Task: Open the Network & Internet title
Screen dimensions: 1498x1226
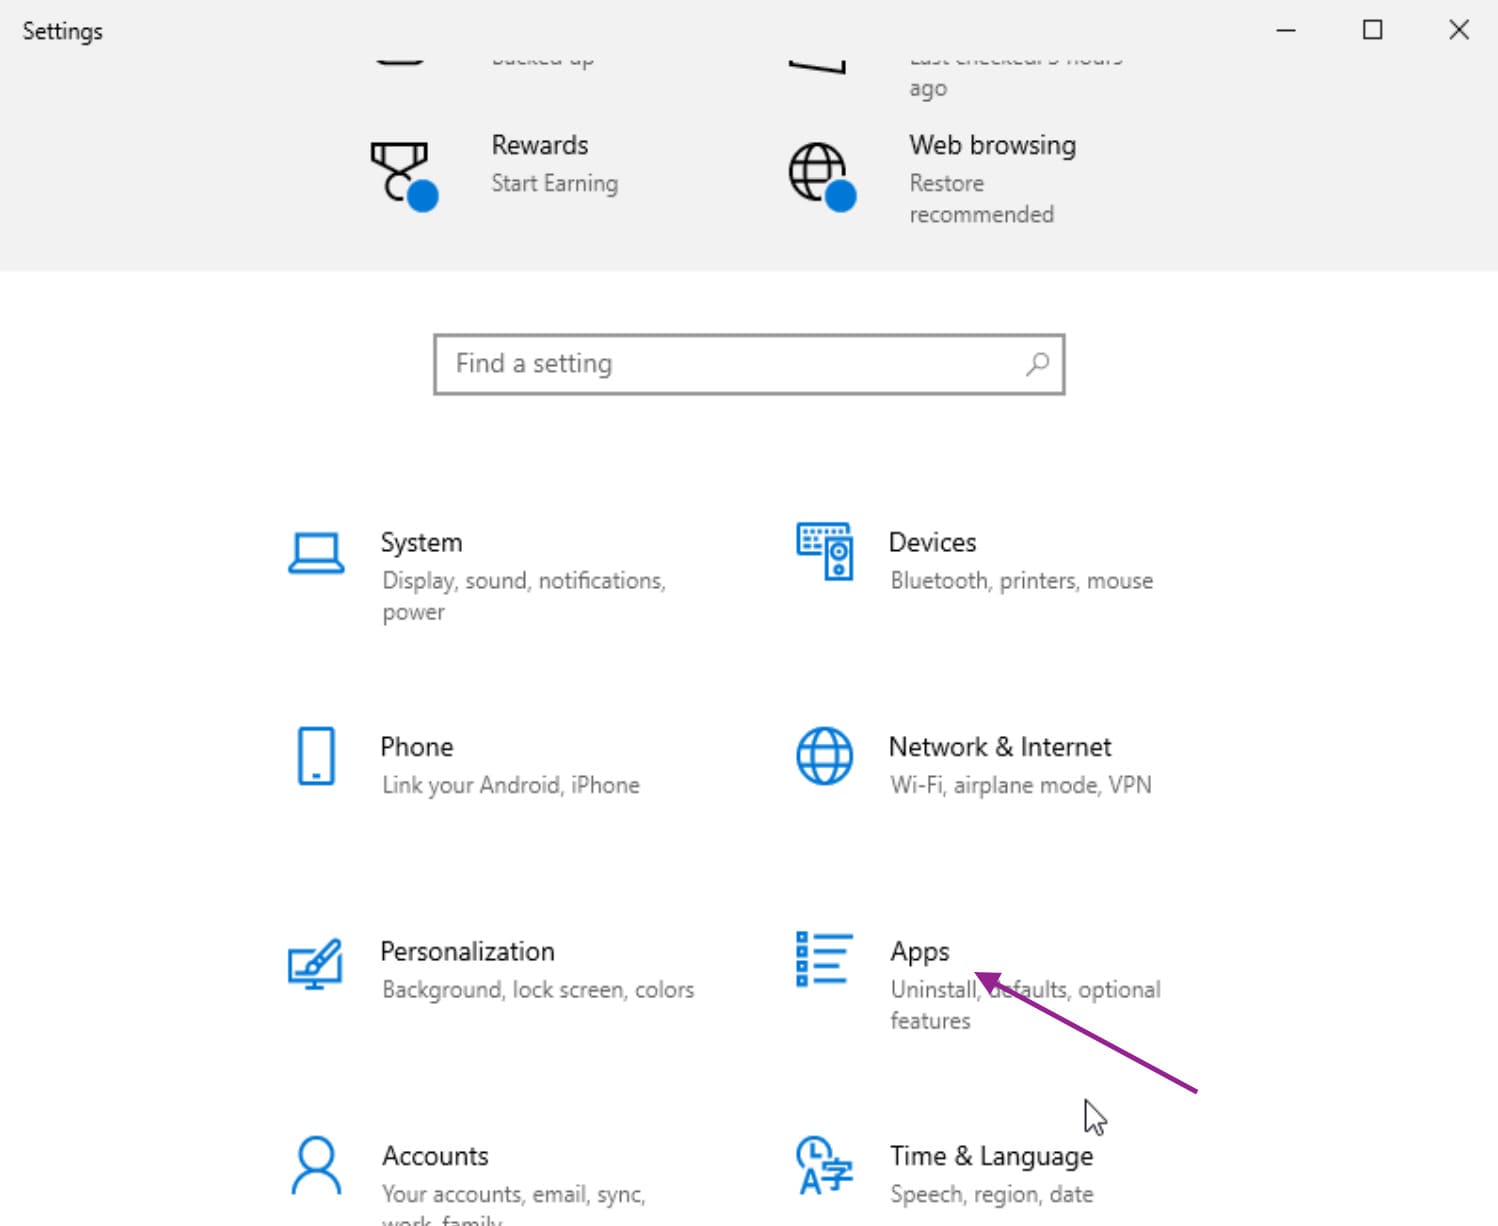Action: click(x=1000, y=747)
